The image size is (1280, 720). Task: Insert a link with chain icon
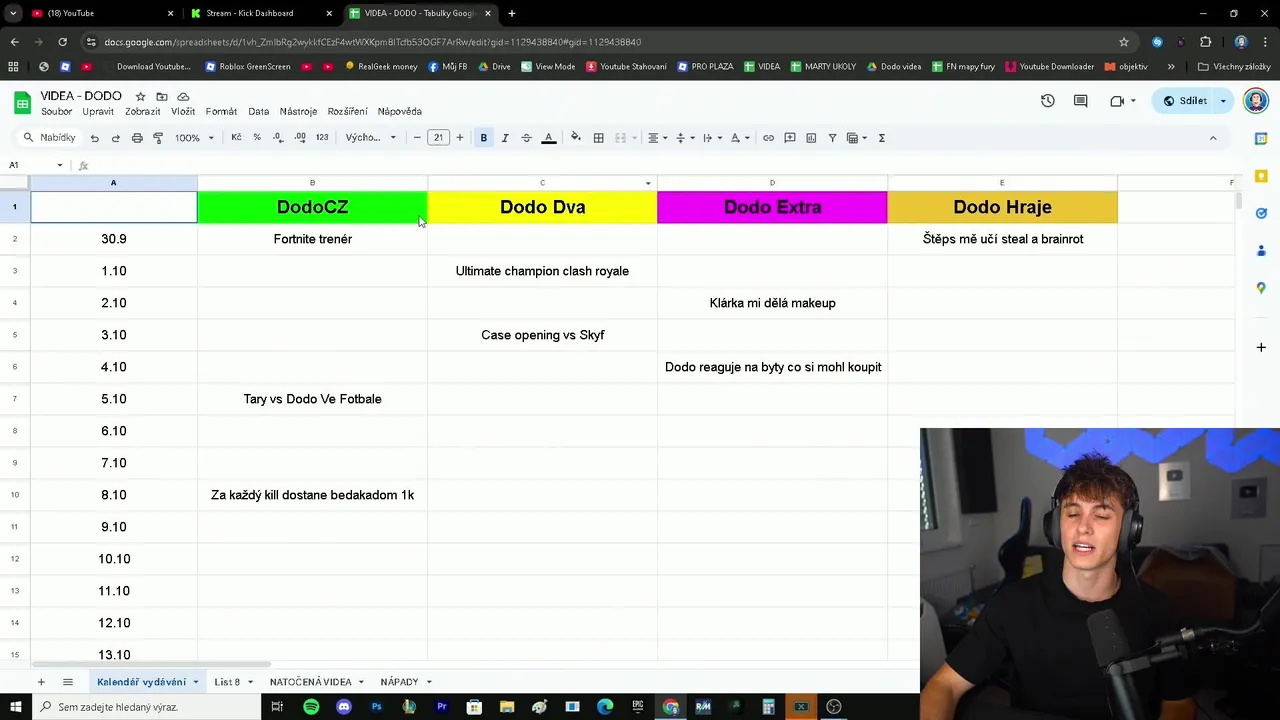click(768, 138)
